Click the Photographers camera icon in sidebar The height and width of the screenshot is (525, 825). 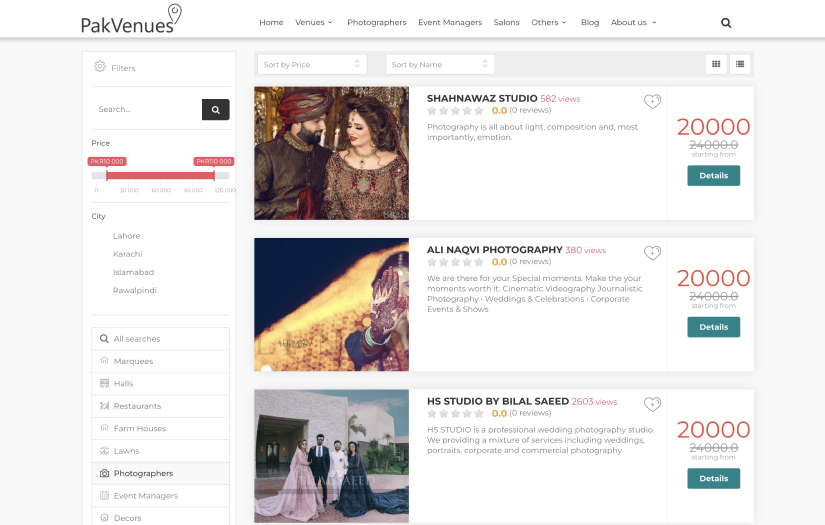[104, 473]
